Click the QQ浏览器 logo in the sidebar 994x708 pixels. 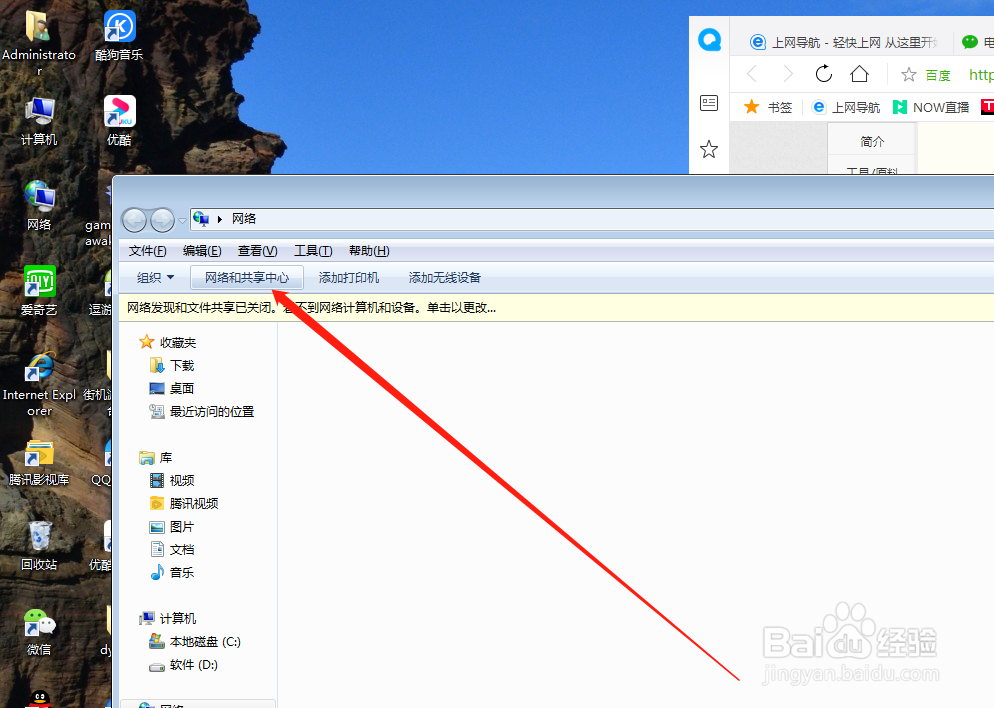click(x=710, y=40)
